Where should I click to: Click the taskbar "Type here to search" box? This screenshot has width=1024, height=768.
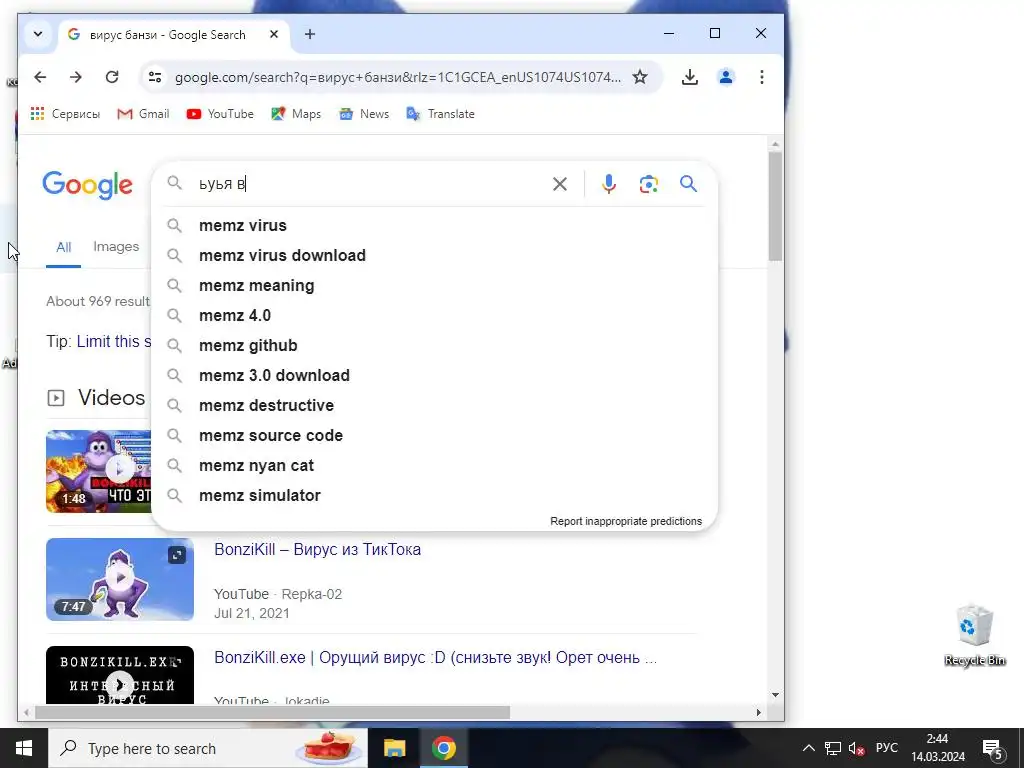pyautogui.click(x=208, y=748)
